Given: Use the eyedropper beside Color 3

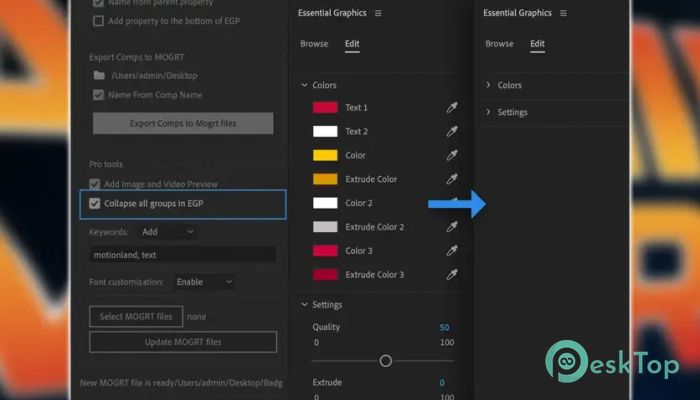Looking at the screenshot, I should 452,251.
